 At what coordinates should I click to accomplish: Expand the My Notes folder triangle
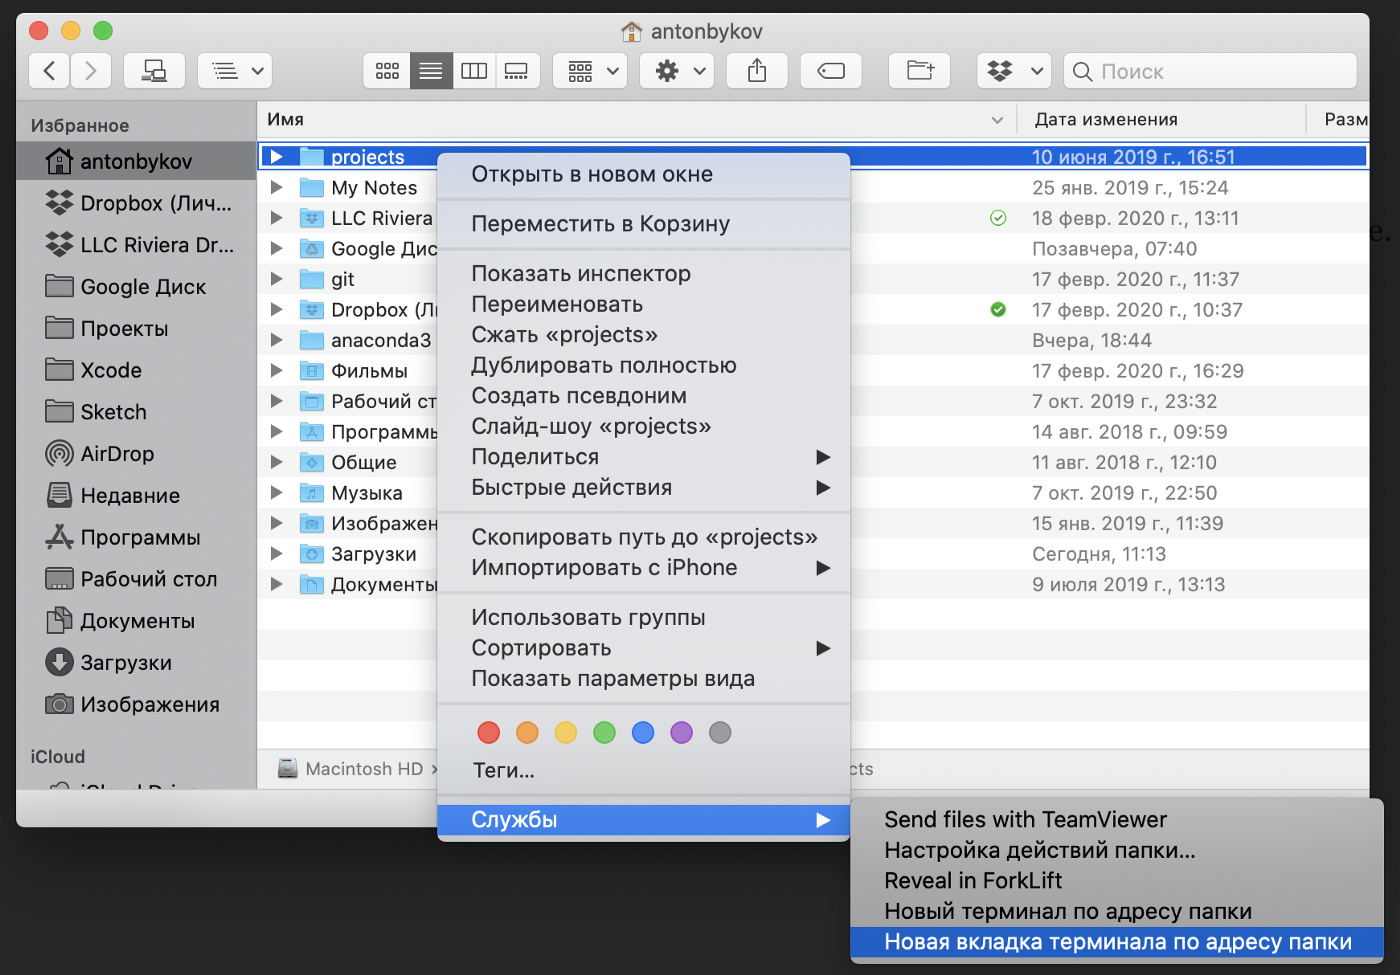click(277, 188)
